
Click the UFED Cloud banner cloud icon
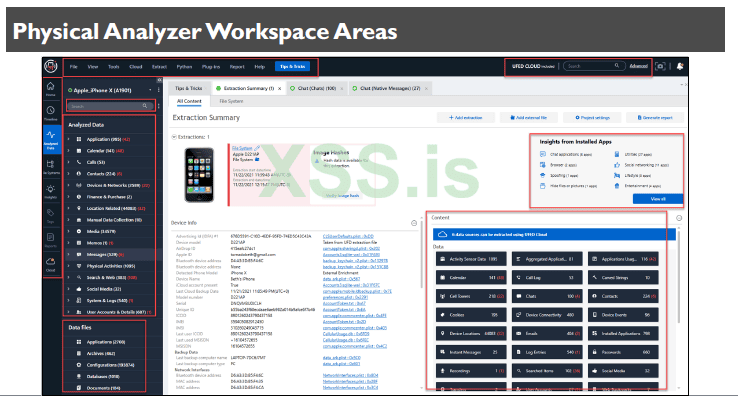[x=442, y=234]
